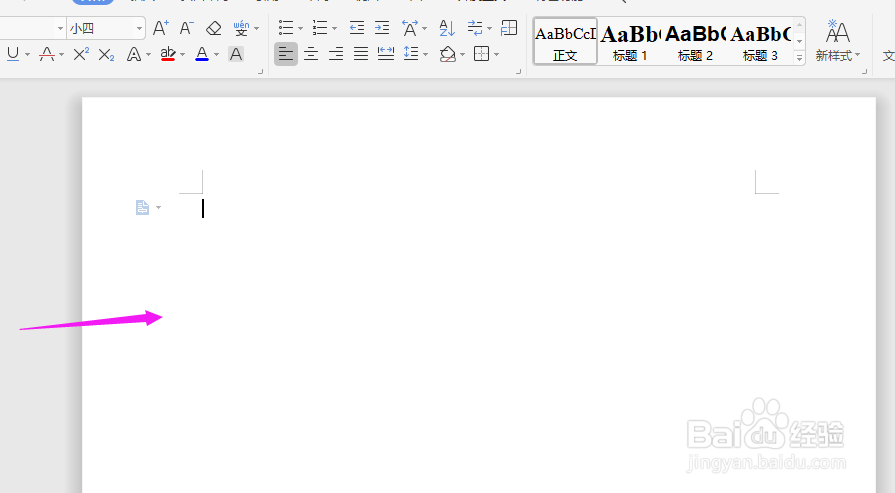Click the paragraph layout icon beside the document

click(142, 207)
